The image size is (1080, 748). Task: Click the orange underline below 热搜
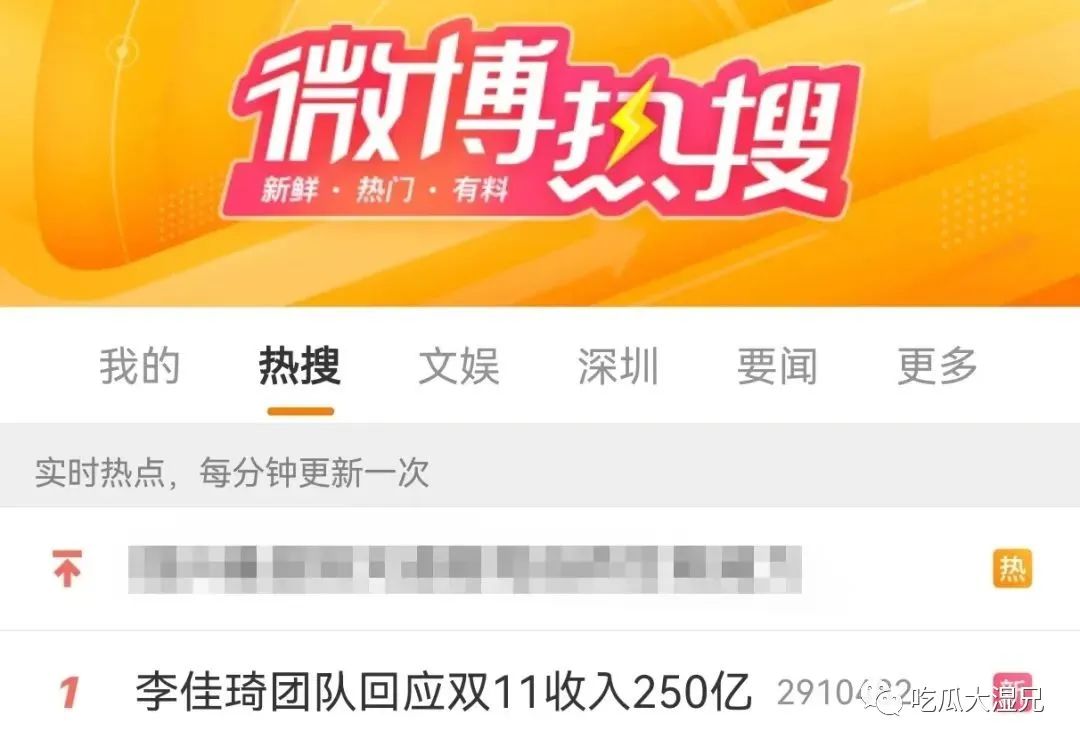pos(301,411)
